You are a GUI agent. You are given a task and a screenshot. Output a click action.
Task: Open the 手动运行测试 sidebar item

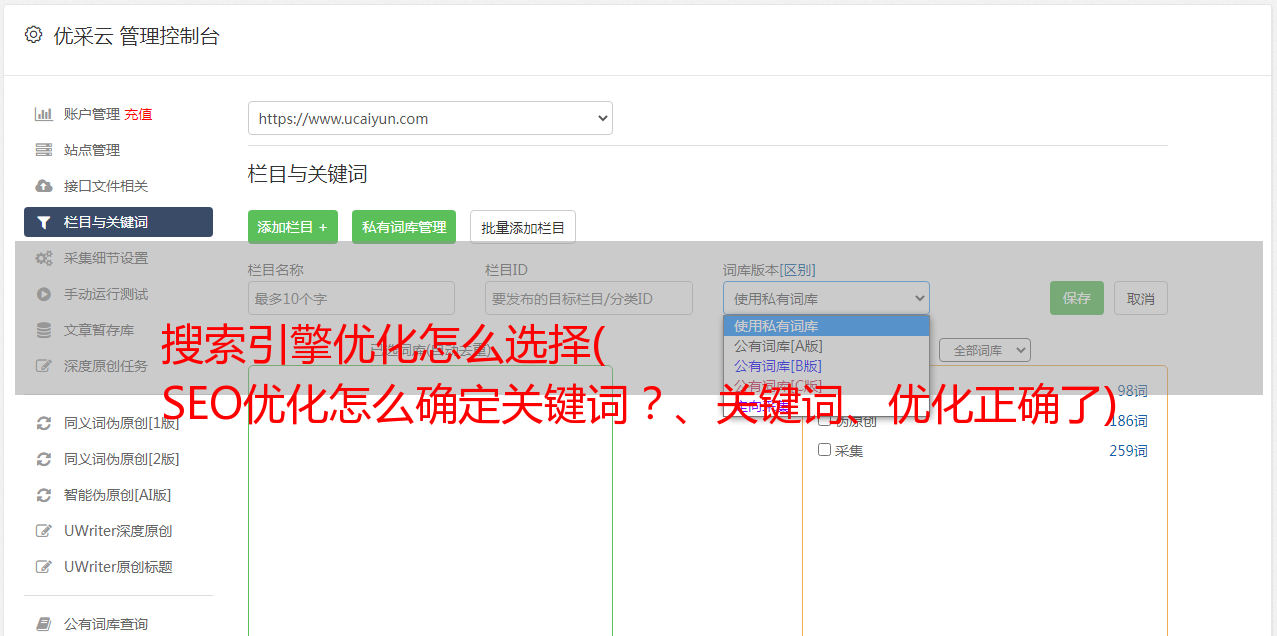coord(118,294)
